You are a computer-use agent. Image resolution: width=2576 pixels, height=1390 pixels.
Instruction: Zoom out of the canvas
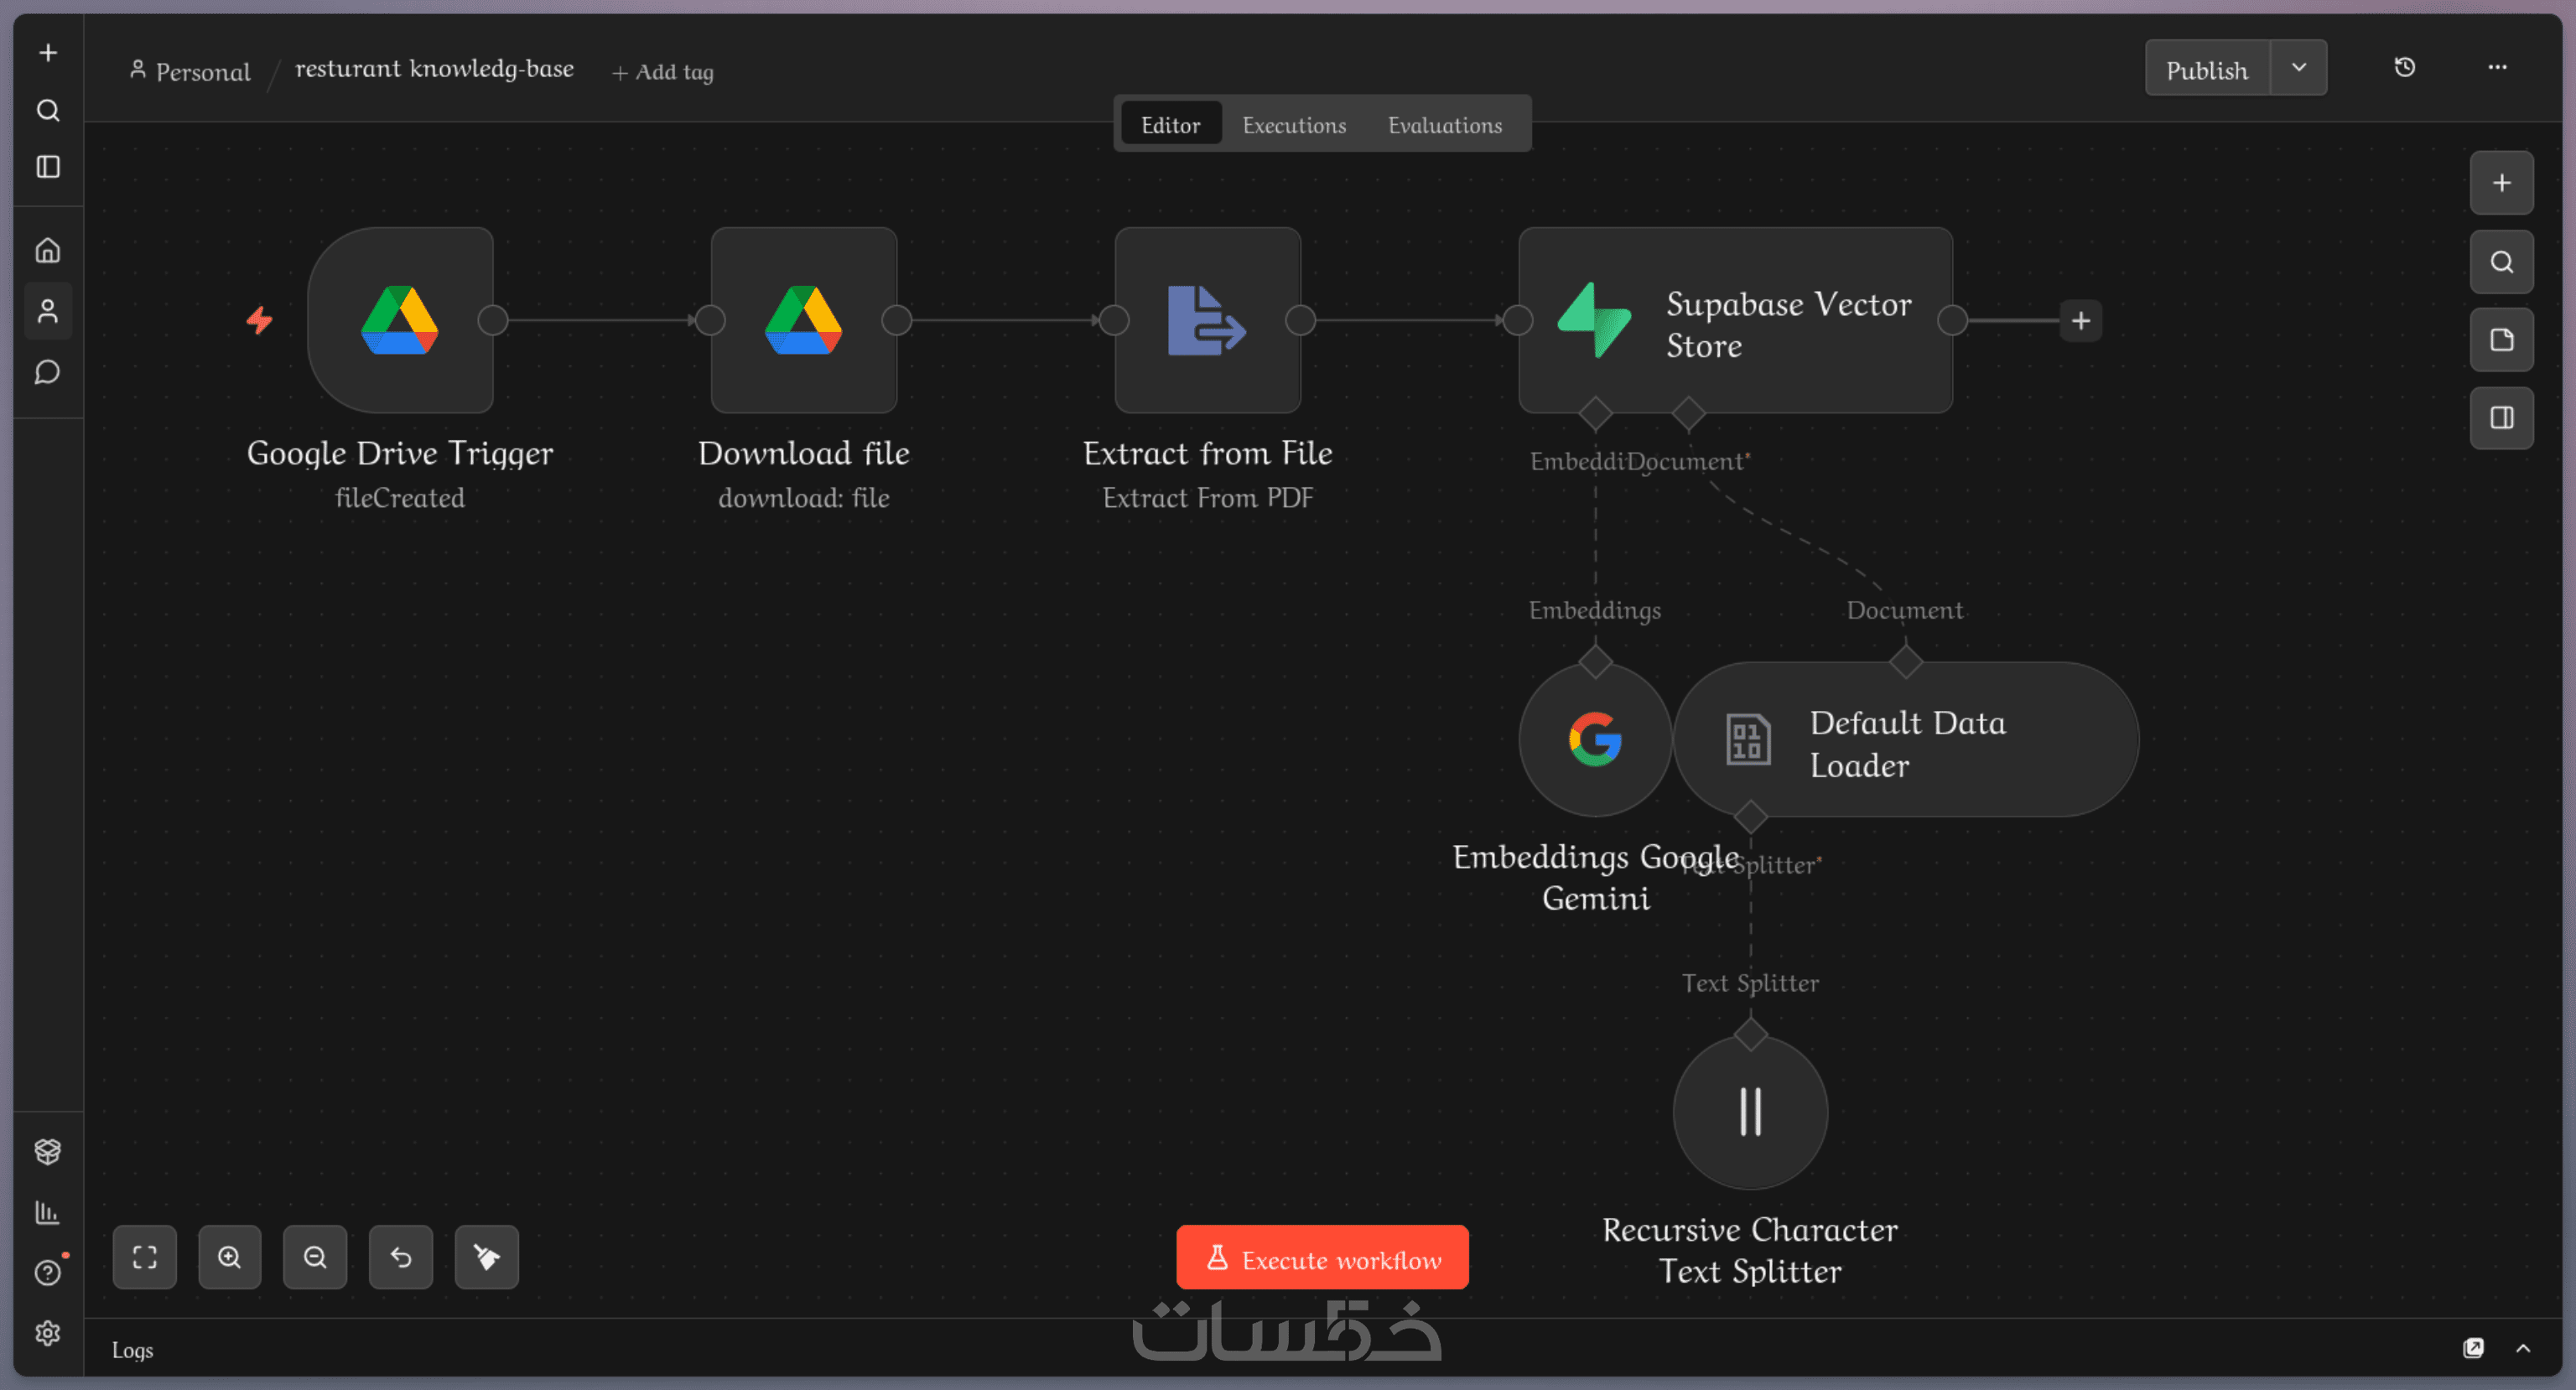click(x=315, y=1257)
